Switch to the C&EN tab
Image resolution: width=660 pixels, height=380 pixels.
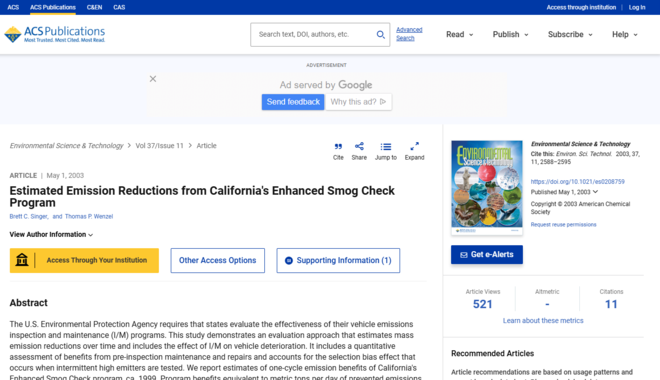click(x=94, y=7)
